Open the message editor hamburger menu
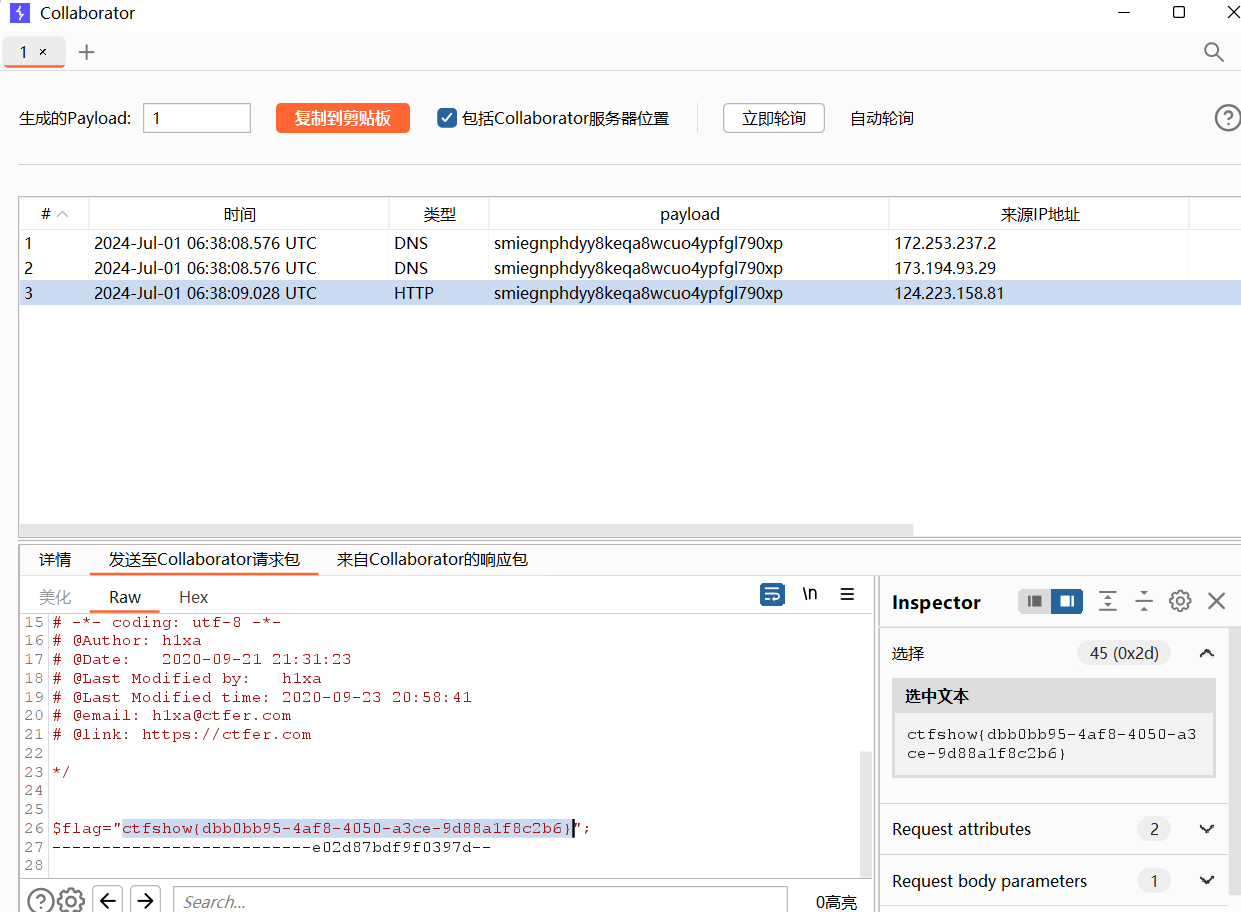This screenshot has width=1241, height=912. (847, 594)
